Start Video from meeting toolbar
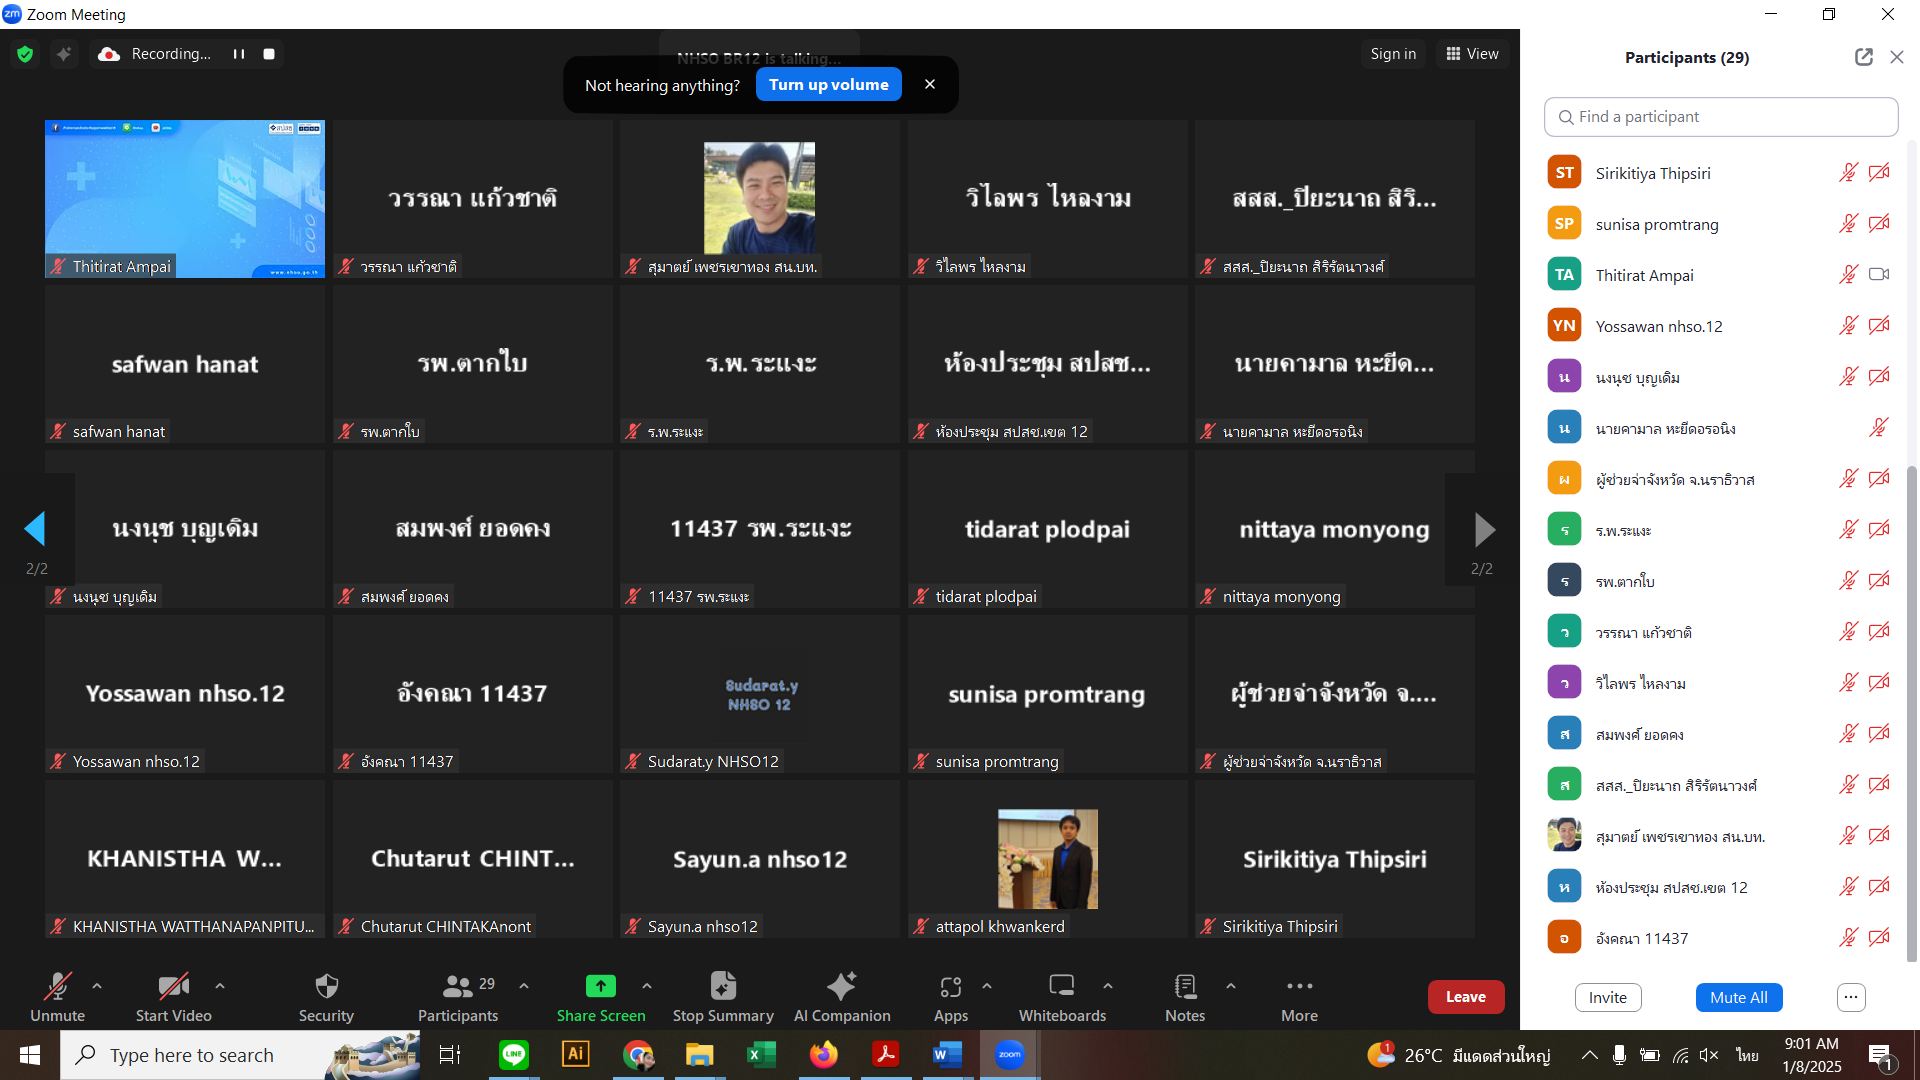This screenshot has height=1080, width=1920. pyautogui.click(x=174, y=997)
